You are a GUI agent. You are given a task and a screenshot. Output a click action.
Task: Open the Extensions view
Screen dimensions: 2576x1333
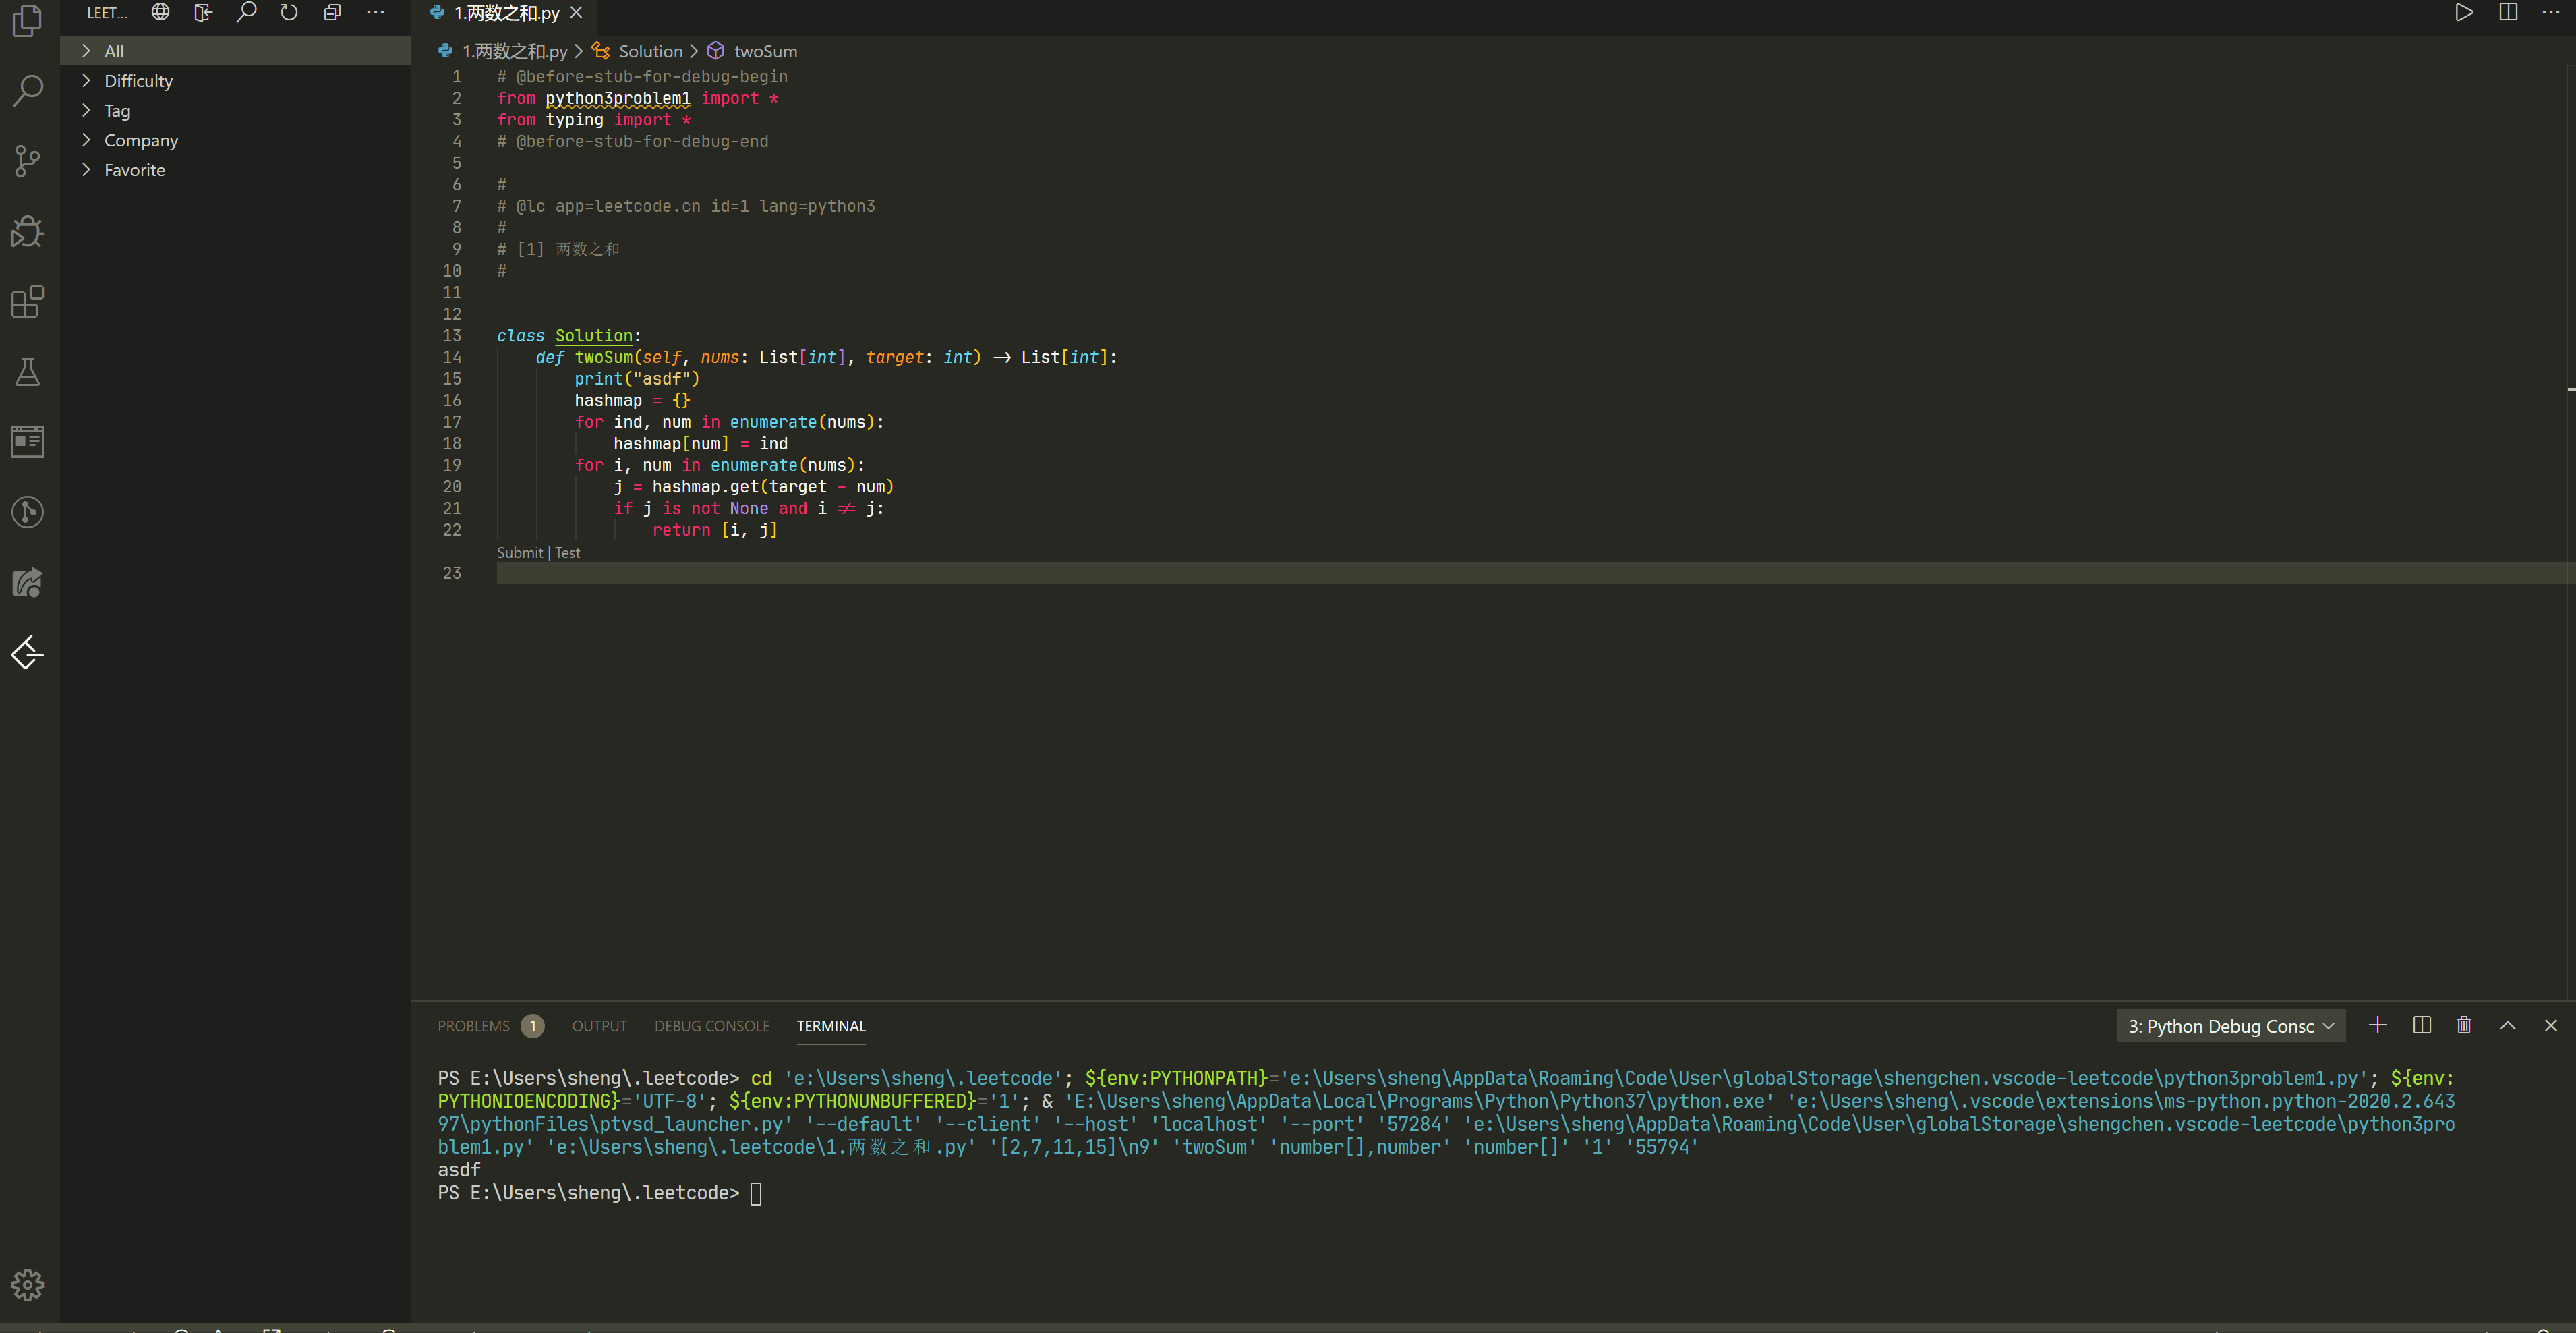[x=27, y=301]
